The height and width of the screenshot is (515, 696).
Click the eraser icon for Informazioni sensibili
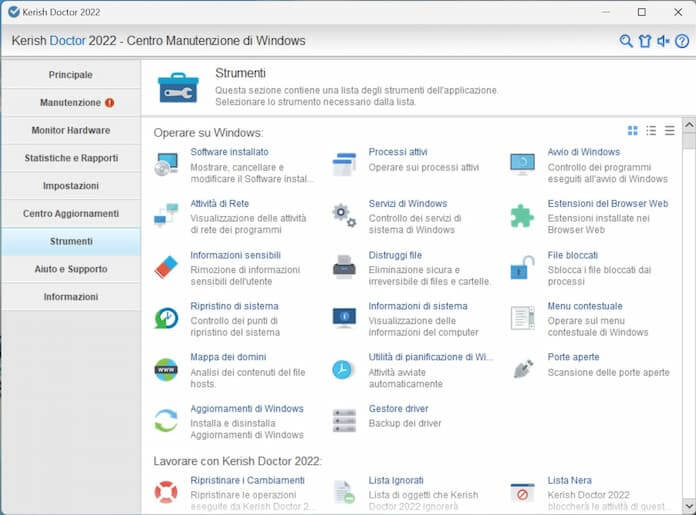coord(166,267)
